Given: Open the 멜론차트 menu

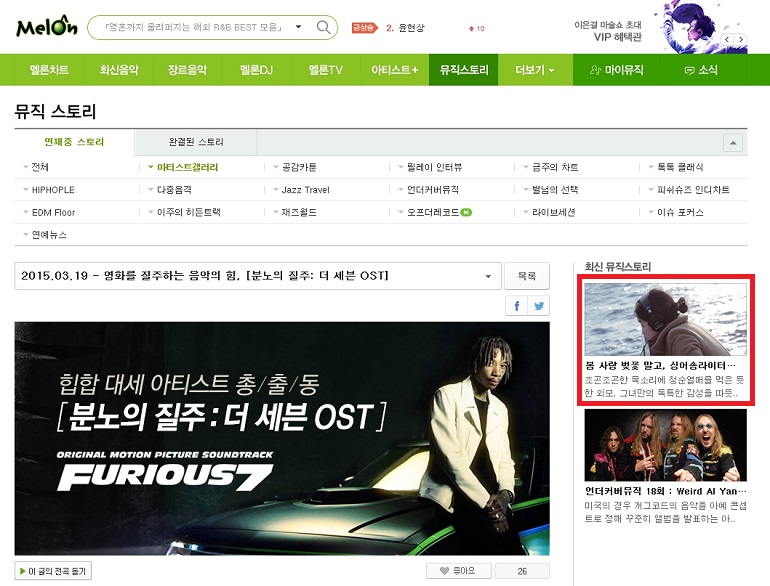Looking at the screenshot, I should coord(49,70).
